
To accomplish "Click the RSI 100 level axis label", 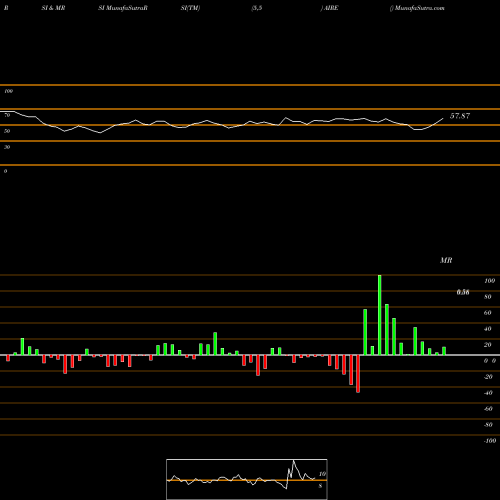I will click(x=8, y=91).
